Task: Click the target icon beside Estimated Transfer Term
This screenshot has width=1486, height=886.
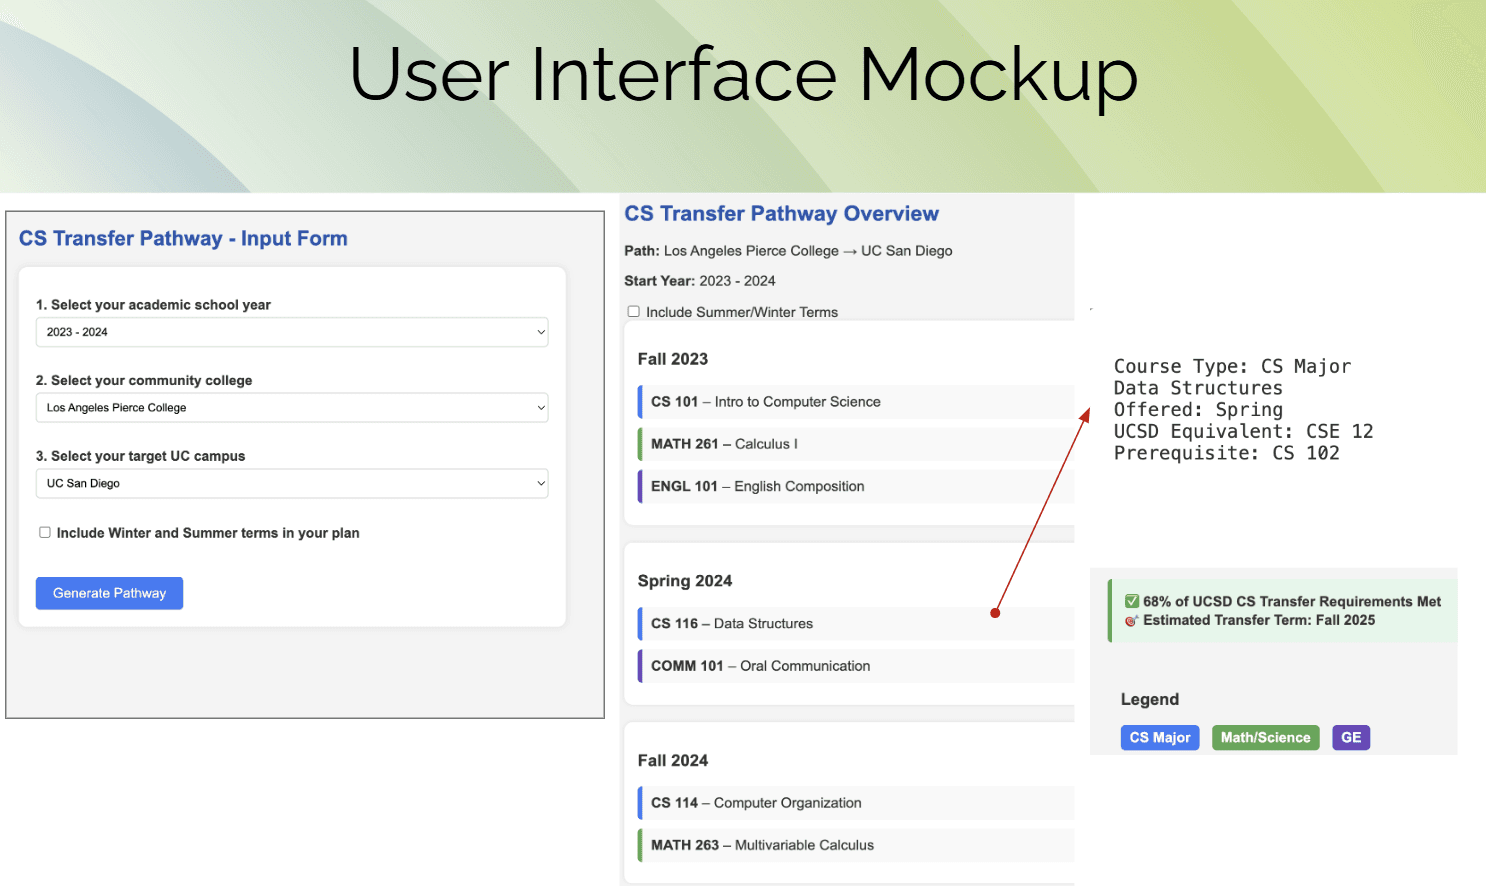Action: tap(1132, 621)
